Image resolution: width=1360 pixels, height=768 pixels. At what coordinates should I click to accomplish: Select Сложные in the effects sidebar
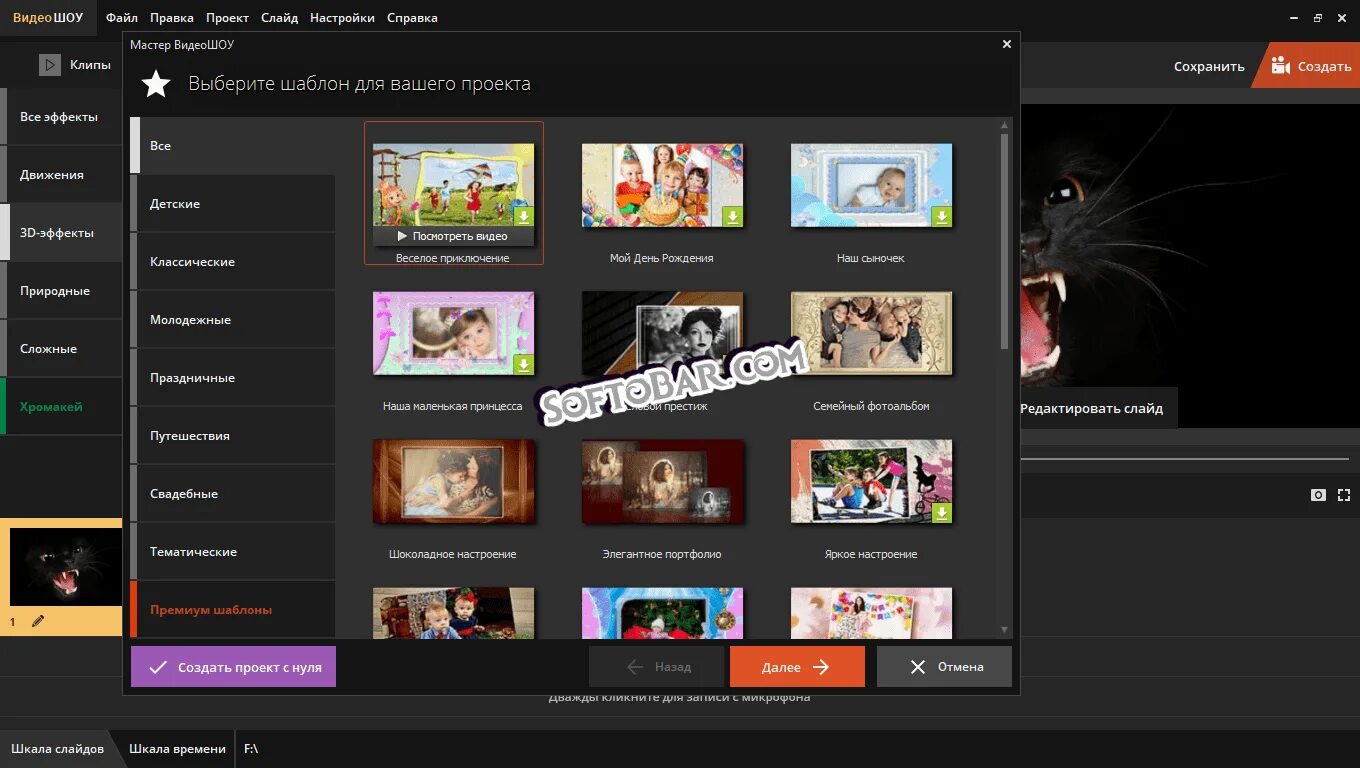[61, 349]
